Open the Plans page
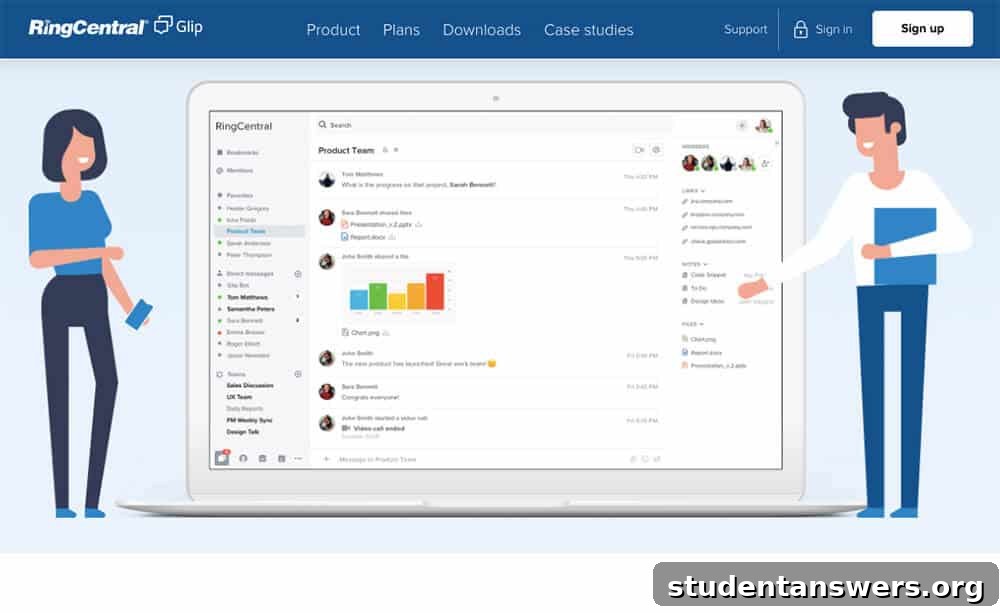The height and width of the screenshot is (613, 1000). click(x=401, y=30)
